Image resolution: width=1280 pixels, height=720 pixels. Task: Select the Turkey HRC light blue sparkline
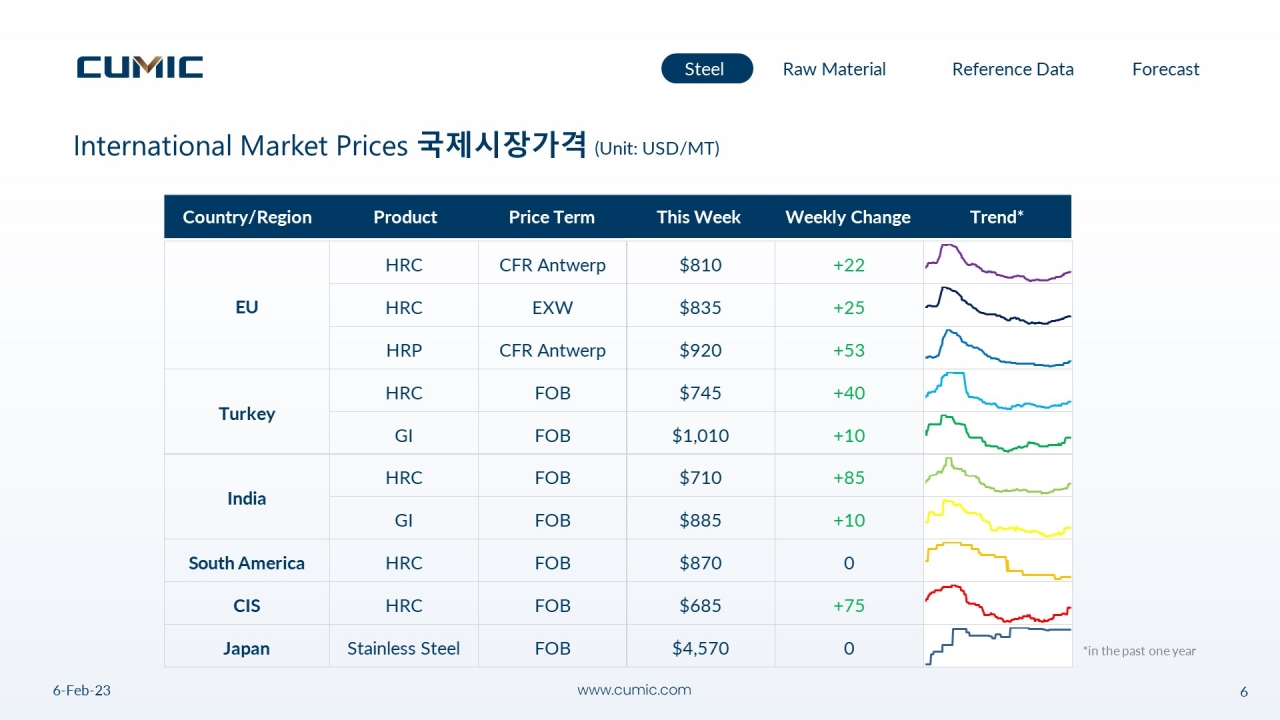[997, 391]
